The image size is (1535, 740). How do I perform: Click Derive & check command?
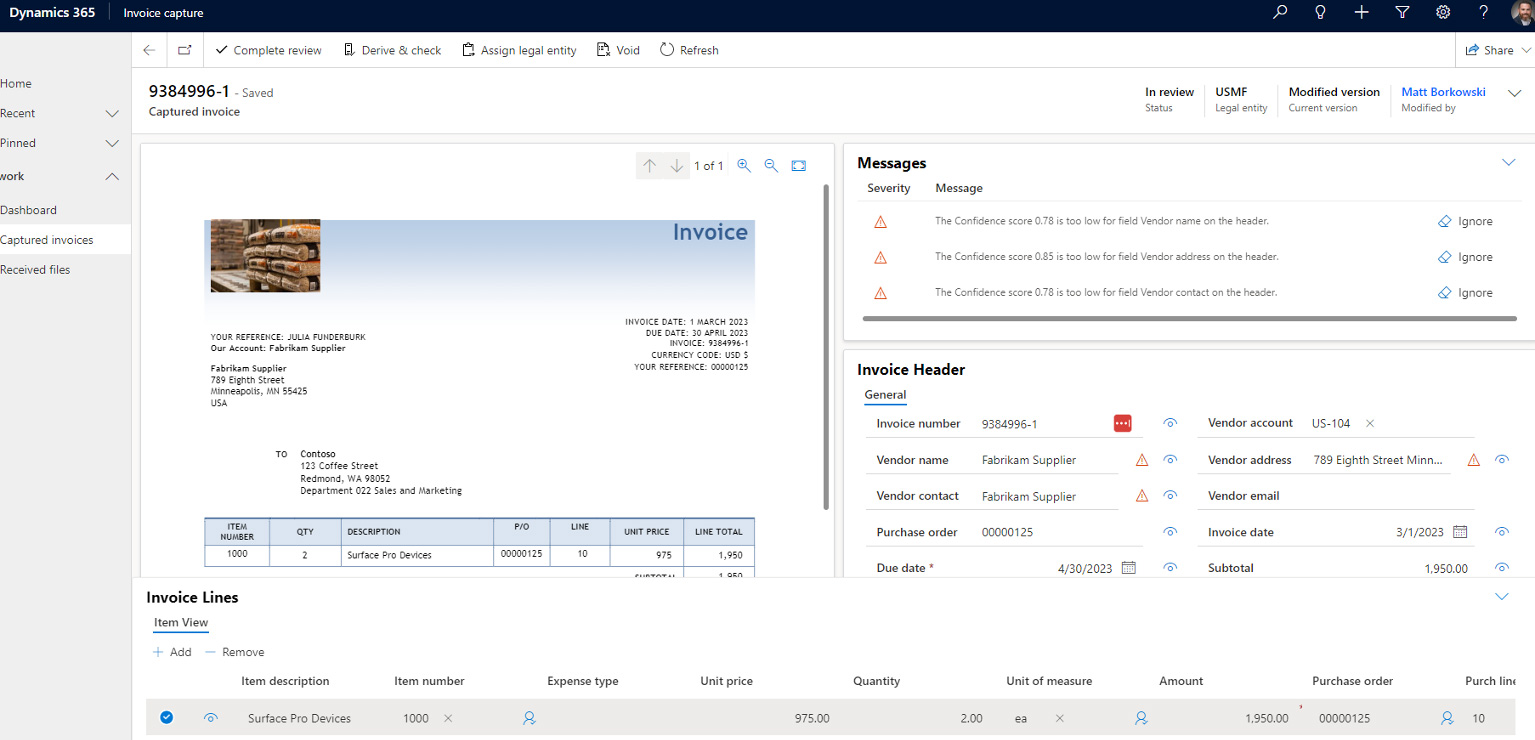[x=392, y=50]
